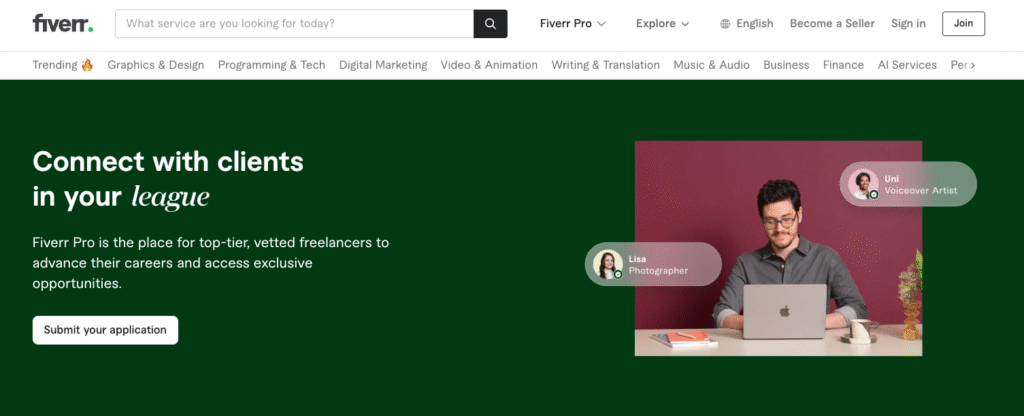Open the Writing & Translation category
The image size is (1024, 416).
(605, 65)
